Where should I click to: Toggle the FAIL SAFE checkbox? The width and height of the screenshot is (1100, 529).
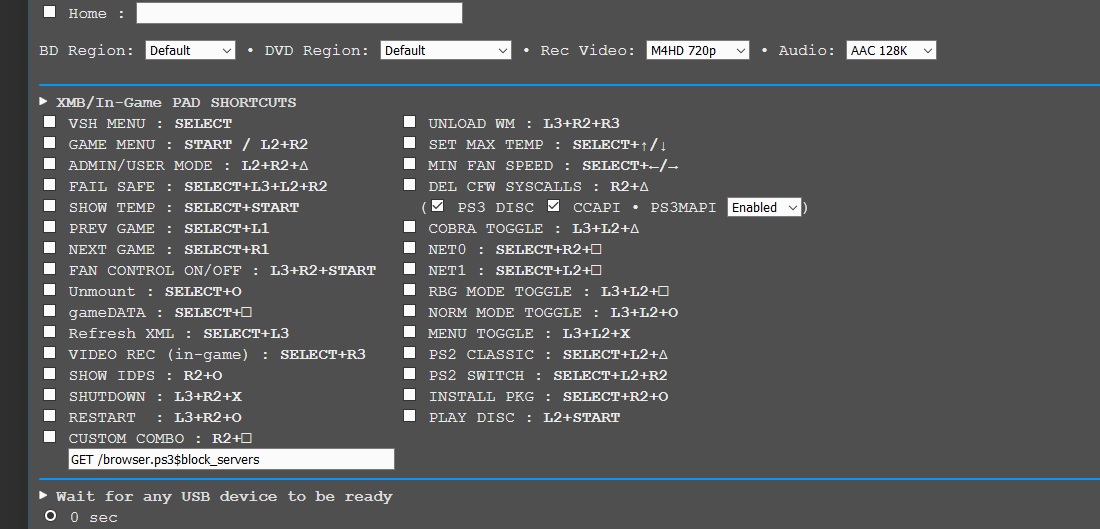pyautogui.click(x=49, y=185)
